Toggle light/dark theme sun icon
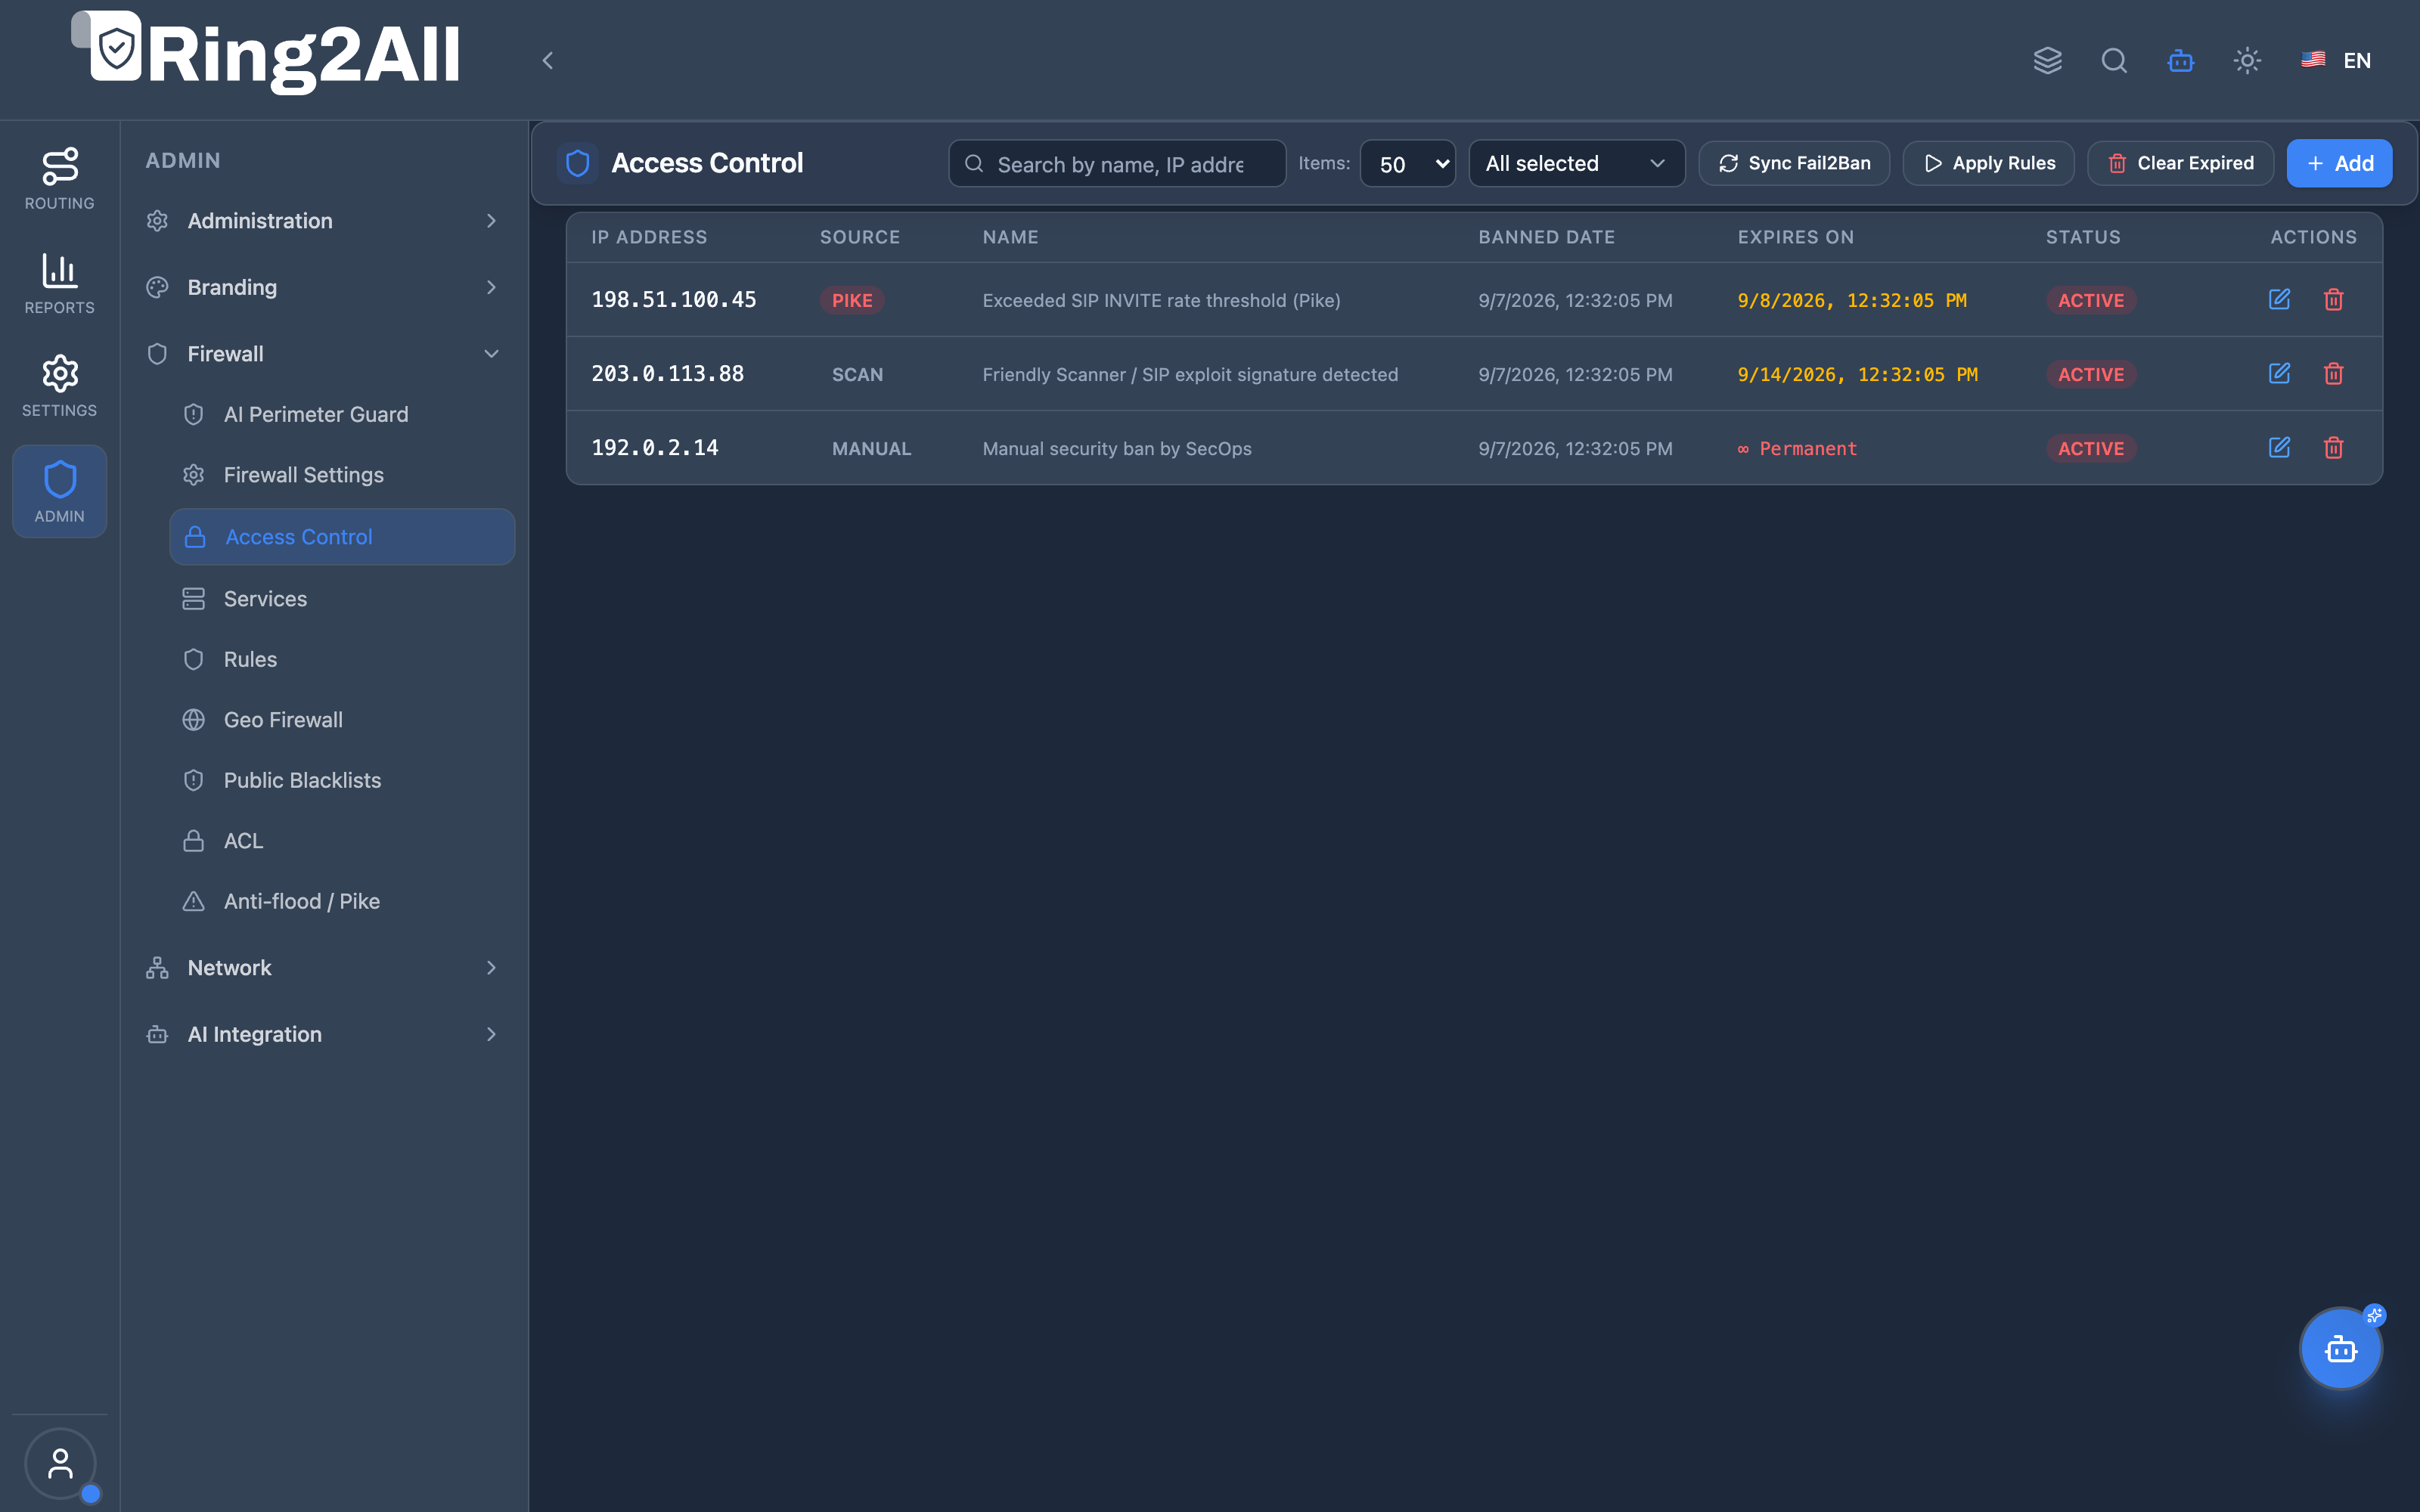Image resolution: width=2420 pixels, height=1512 pixels. (x=2247, y=61)
